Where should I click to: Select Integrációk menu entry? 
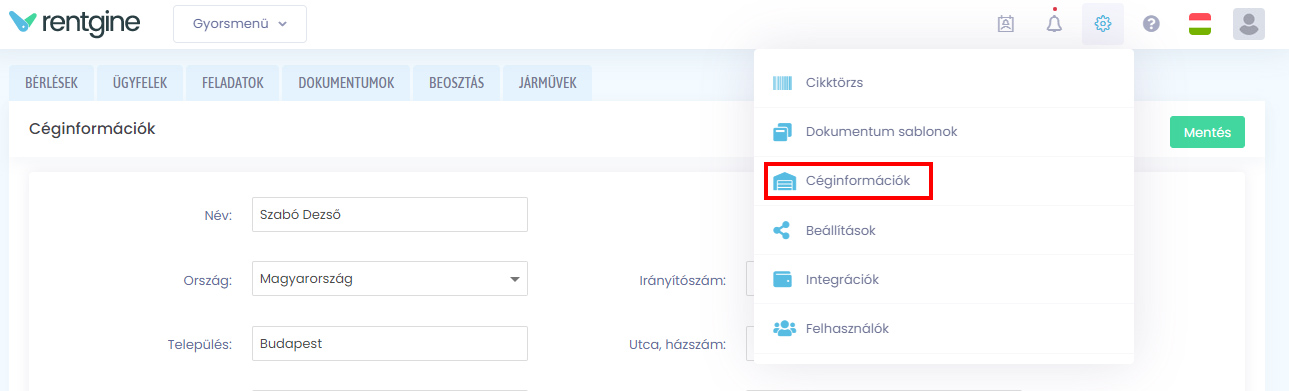click(944, 279)
